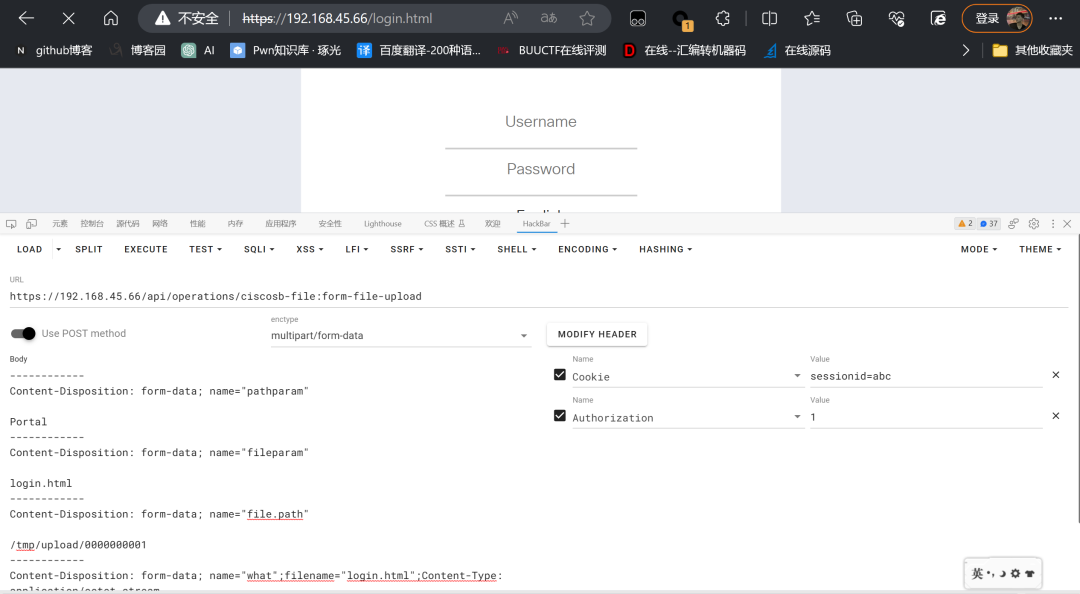Viewport: 1080px width, 594px height.
Task: Switch to the HackBar DevTools tab
Action: click(537, 224)
